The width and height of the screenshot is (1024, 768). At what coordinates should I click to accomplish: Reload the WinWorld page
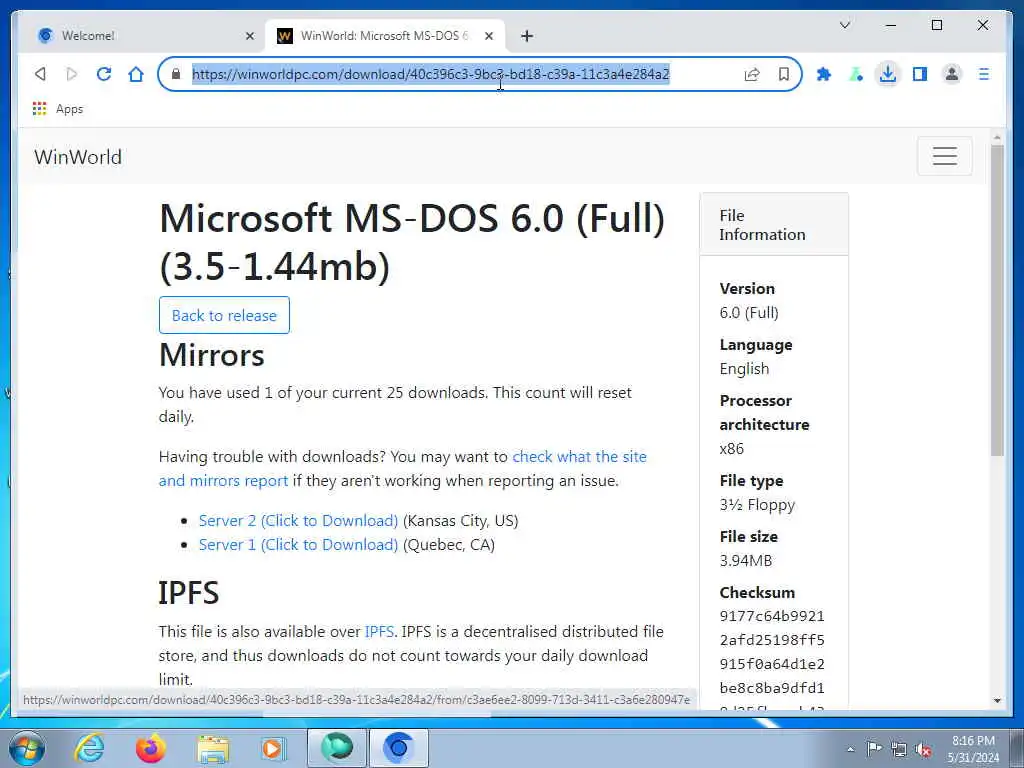click(x=104, y=74)
